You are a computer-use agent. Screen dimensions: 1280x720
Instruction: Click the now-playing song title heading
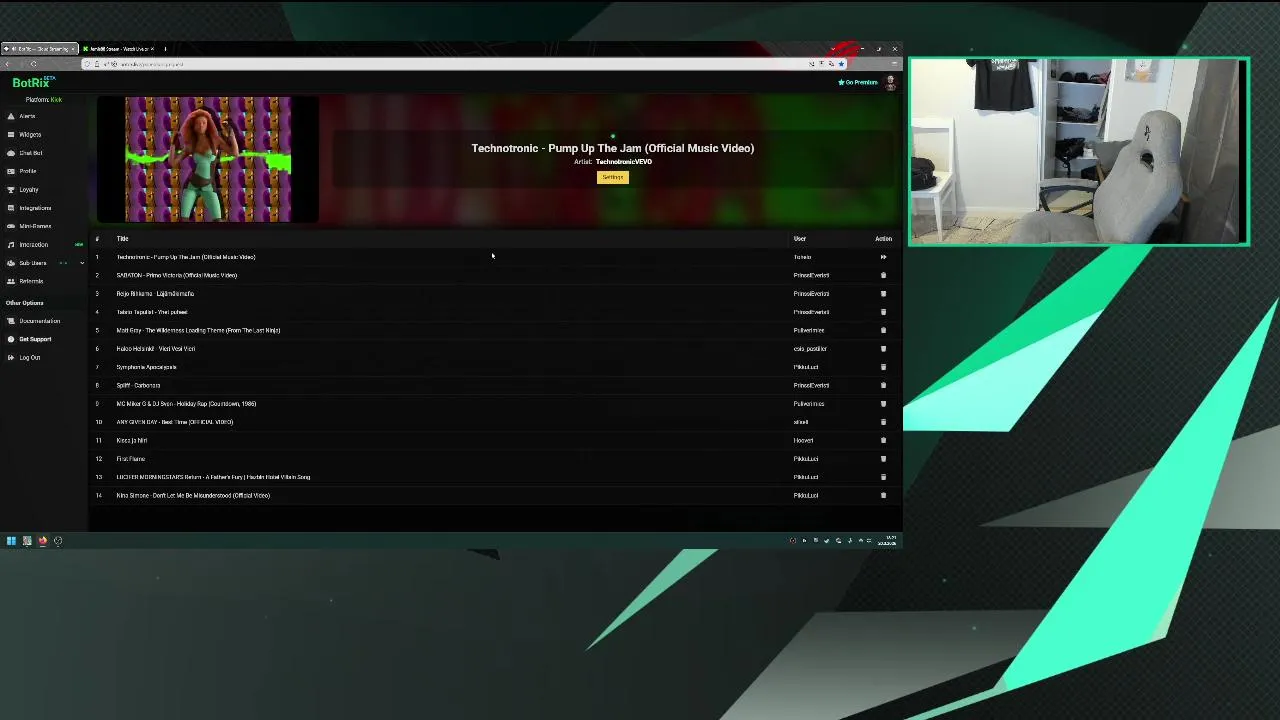(613, 148)
